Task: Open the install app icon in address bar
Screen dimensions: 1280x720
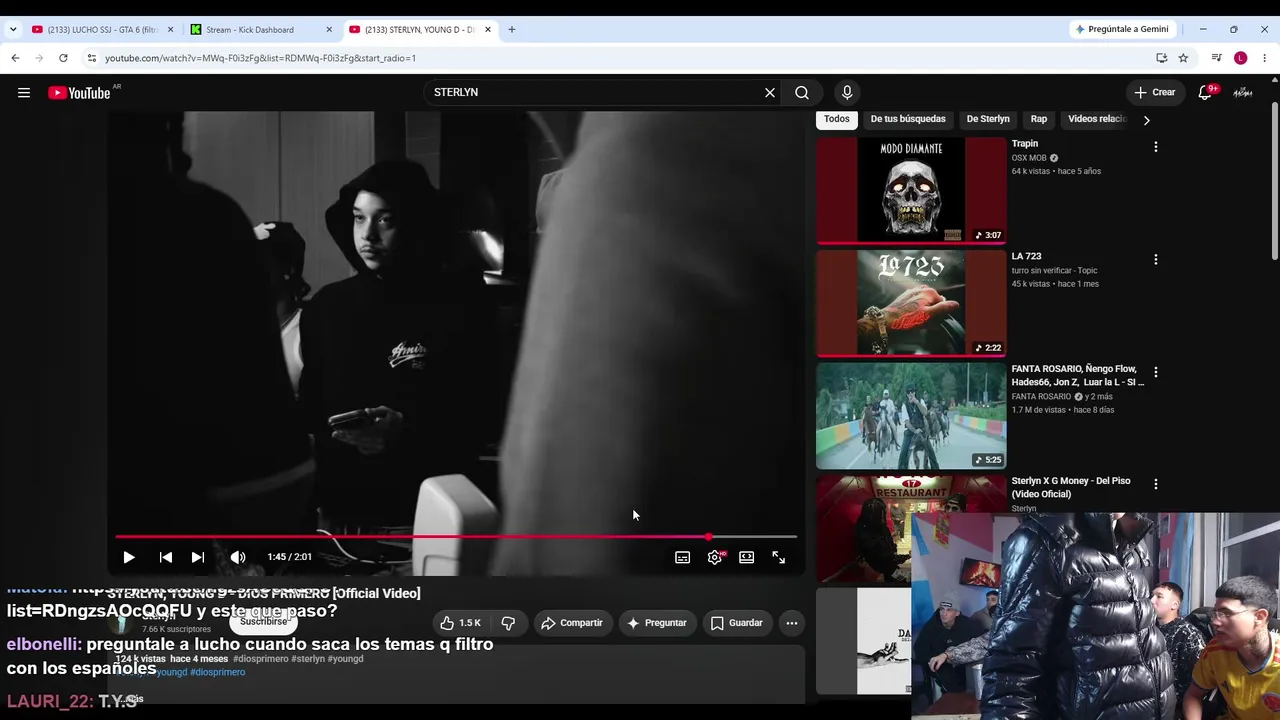Action: click(x=1161, y=58)
